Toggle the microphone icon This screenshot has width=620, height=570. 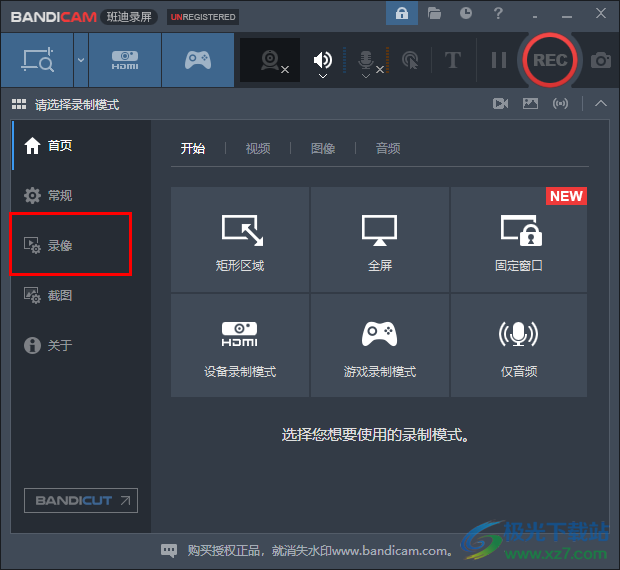click(x=366, y=60)
